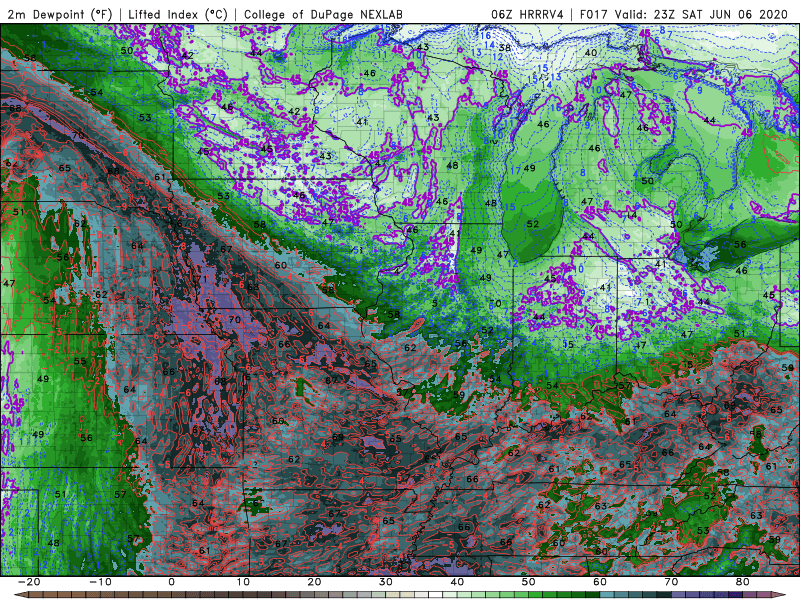Select the '0' label on the scale
Screen dimensions: 800x600
pos(171,582)
